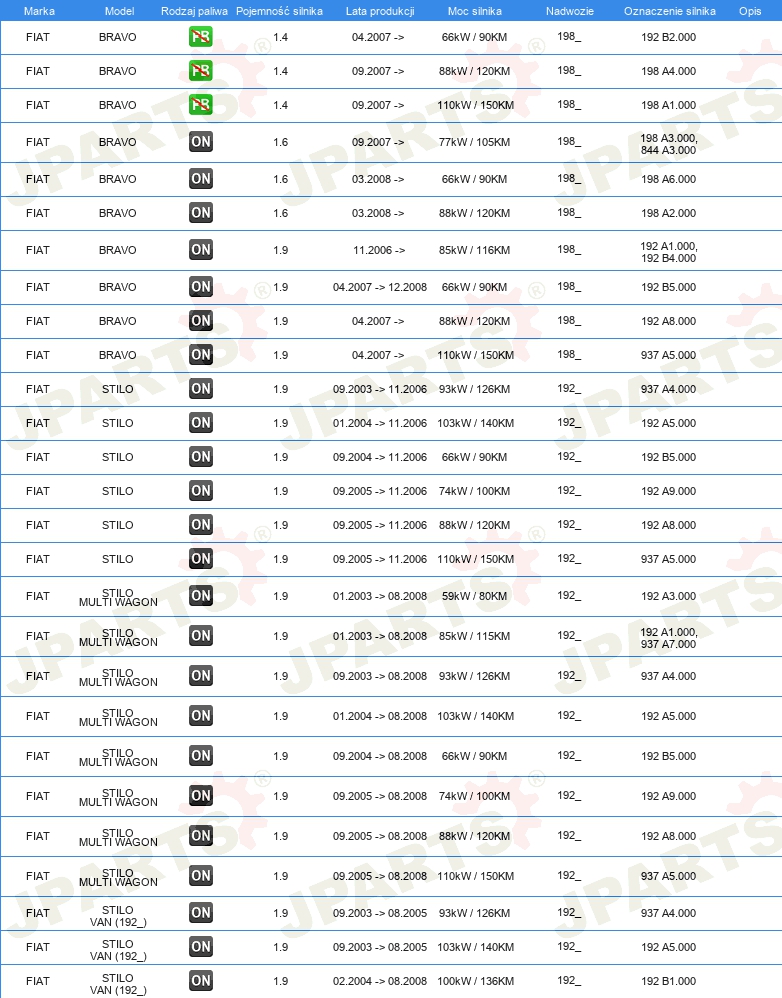Select engine code 198 A2.000
This screenshot has height=998, width=782.
coord(668,213)
